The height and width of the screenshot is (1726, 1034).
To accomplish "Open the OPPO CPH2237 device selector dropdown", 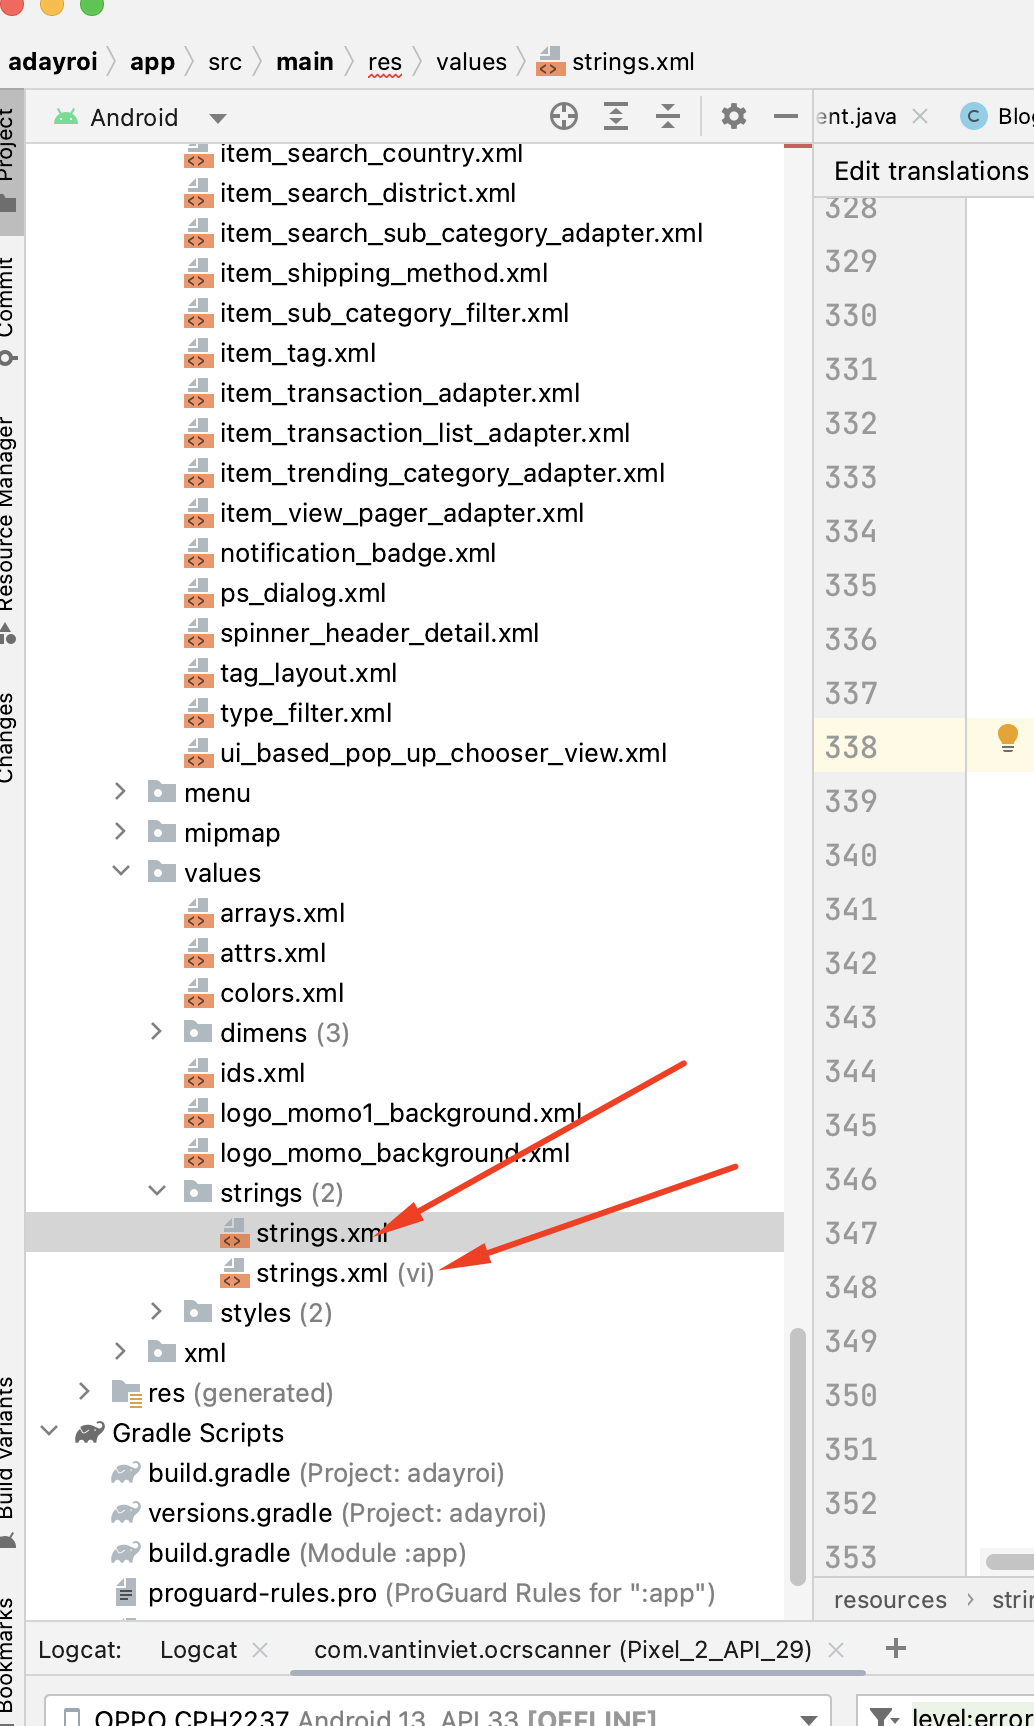I will 809,1718.
